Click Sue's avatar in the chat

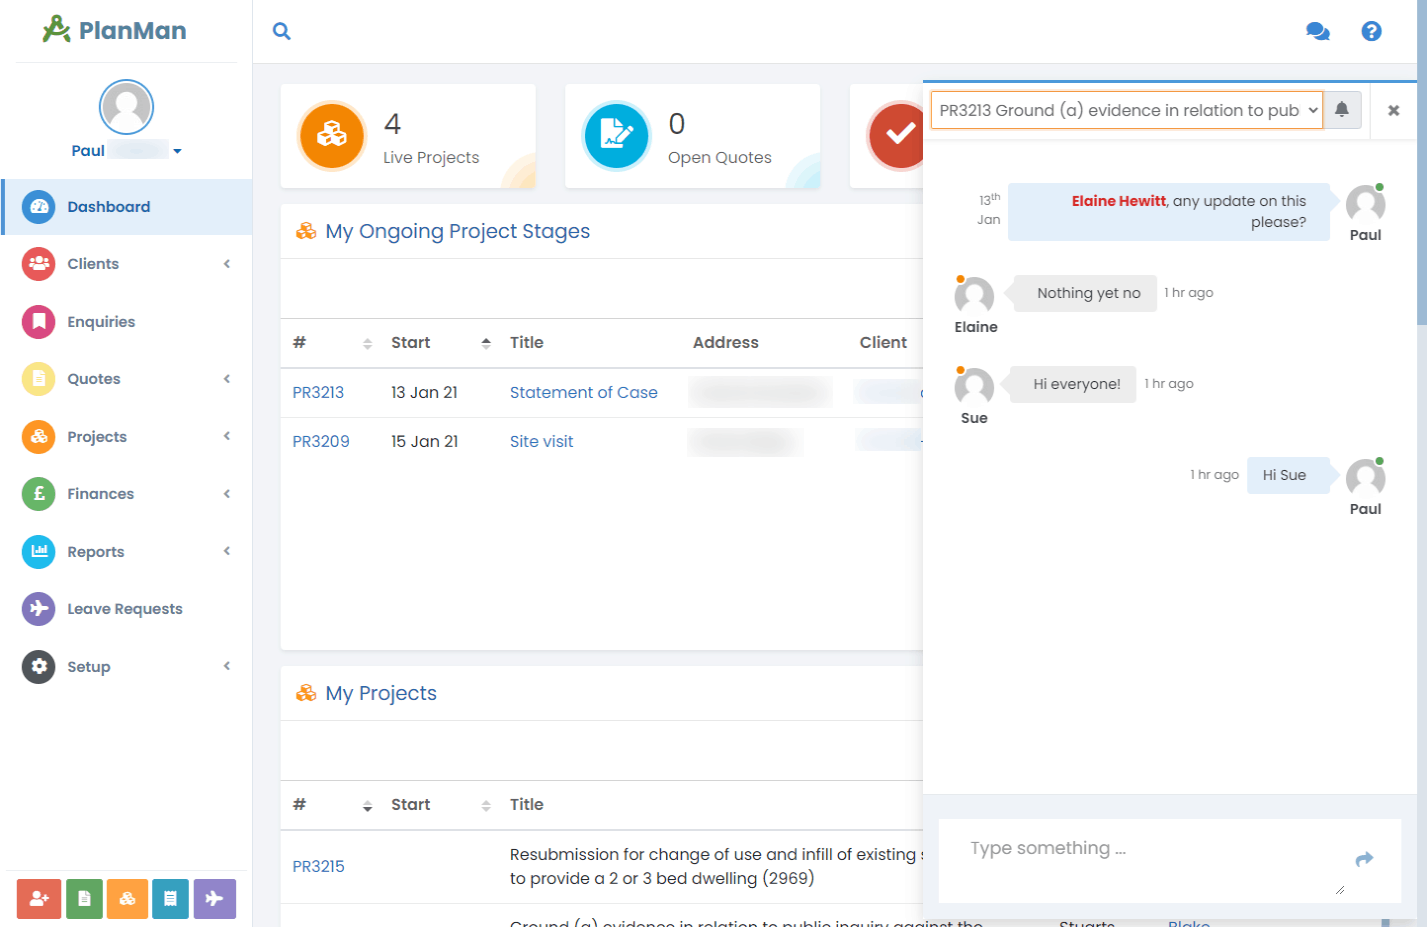[x=974, y=388]
